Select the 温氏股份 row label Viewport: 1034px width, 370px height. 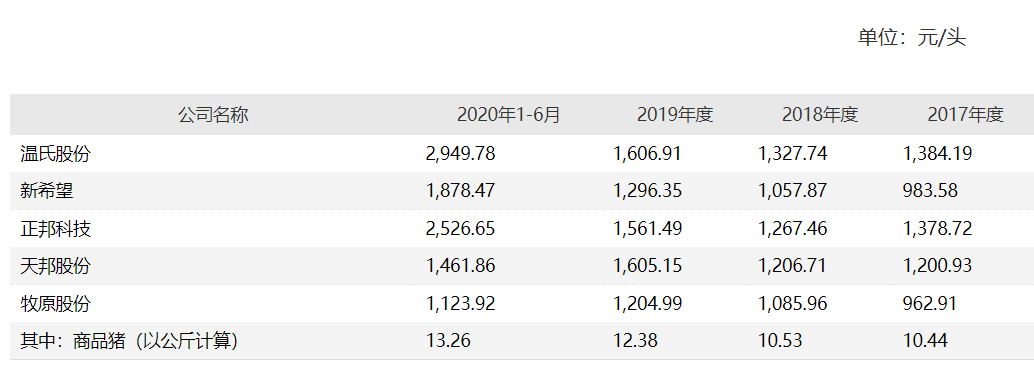click(x=55, y=154)
